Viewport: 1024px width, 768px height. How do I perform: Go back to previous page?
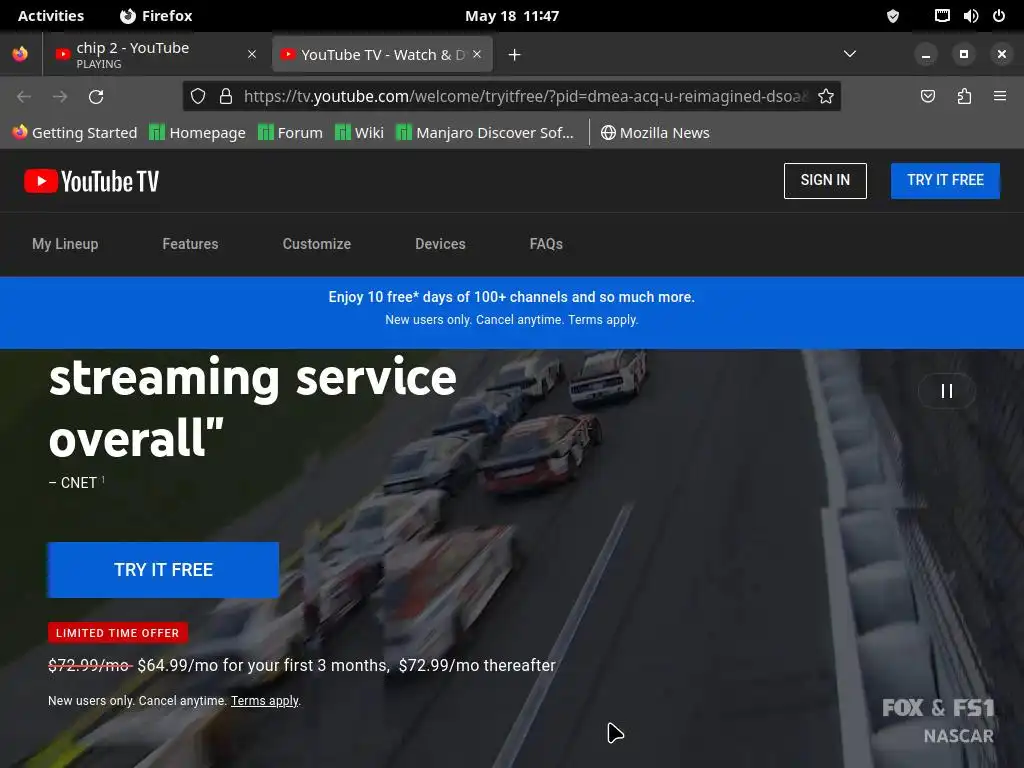[x=24, y=97]
